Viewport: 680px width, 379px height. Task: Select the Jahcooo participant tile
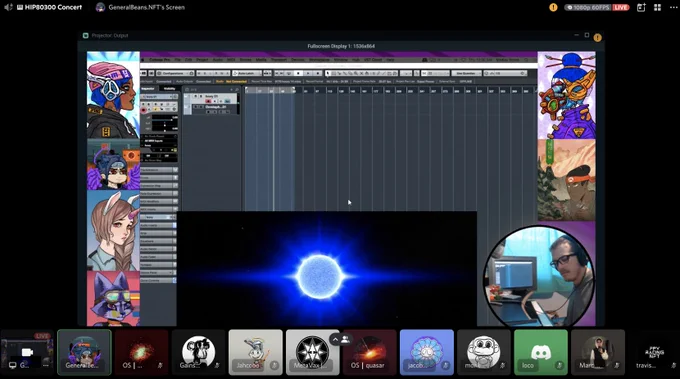(x=255, y=352)
